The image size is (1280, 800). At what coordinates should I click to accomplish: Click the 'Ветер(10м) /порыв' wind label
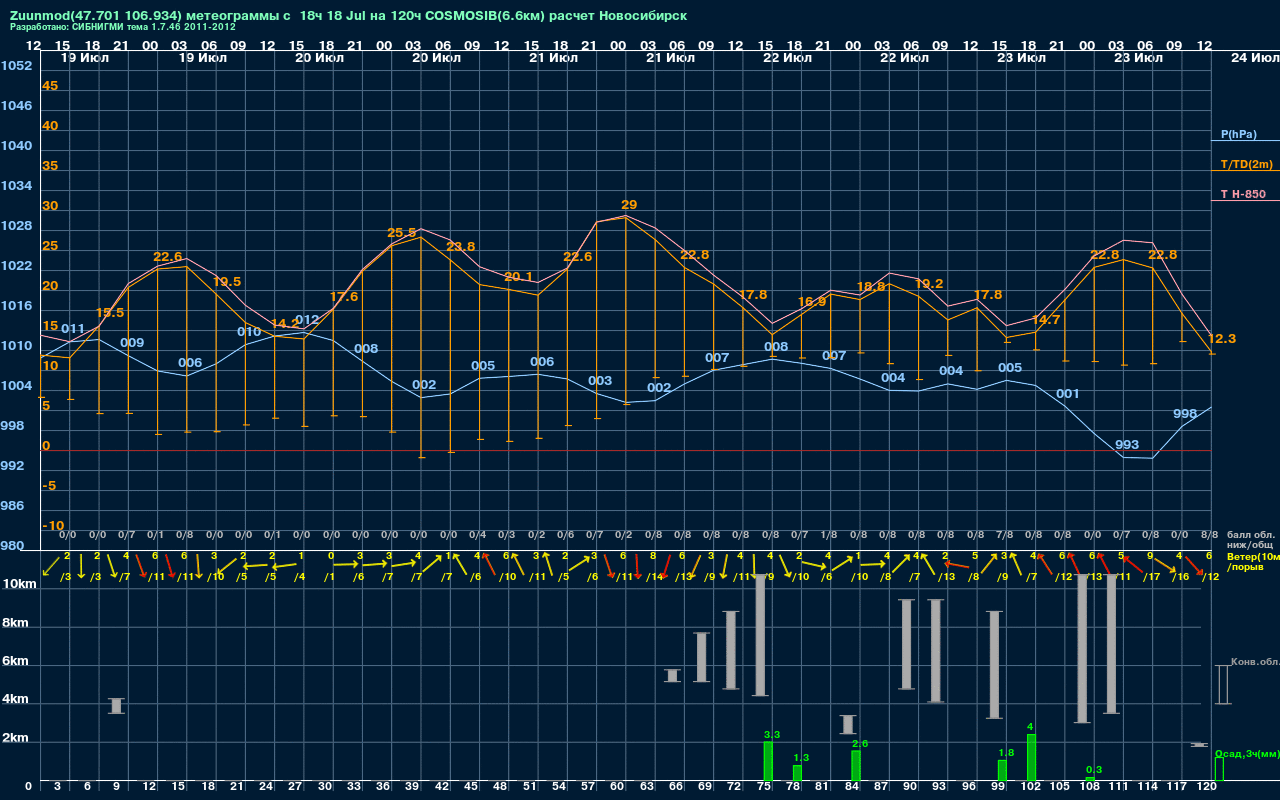1253,562
